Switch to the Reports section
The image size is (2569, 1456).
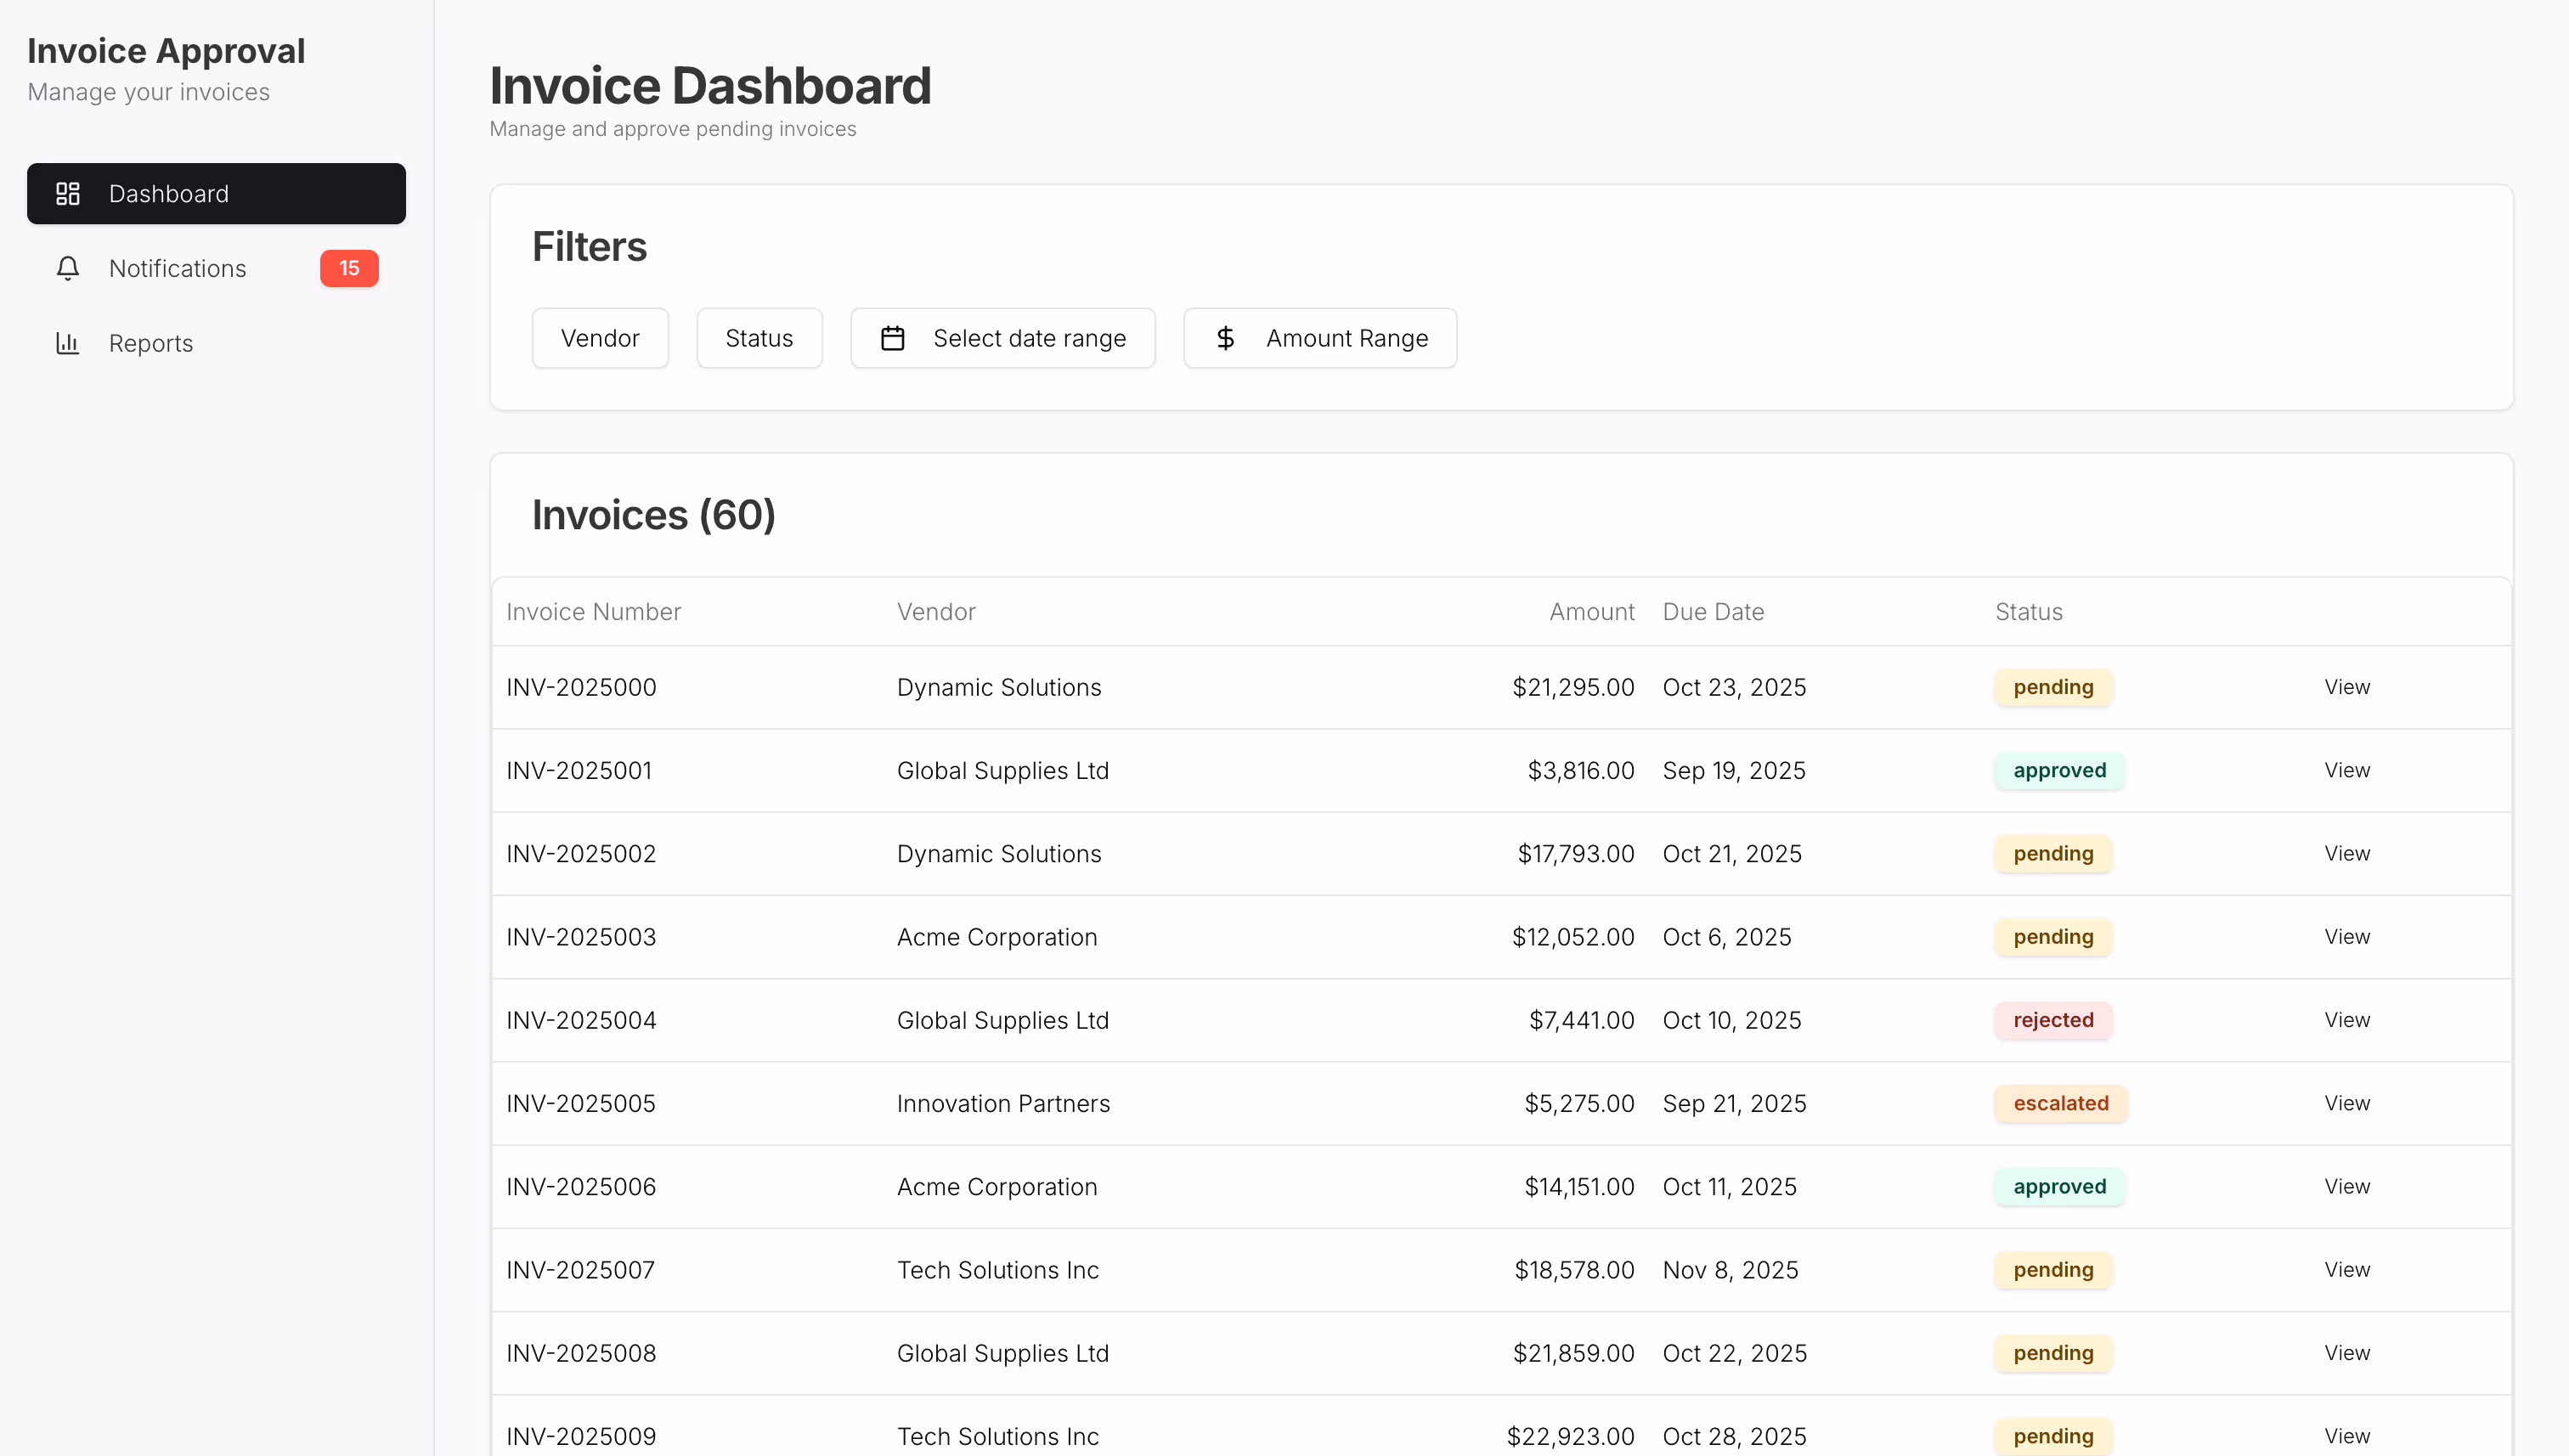pyautogui.click(x=150, y=343)
